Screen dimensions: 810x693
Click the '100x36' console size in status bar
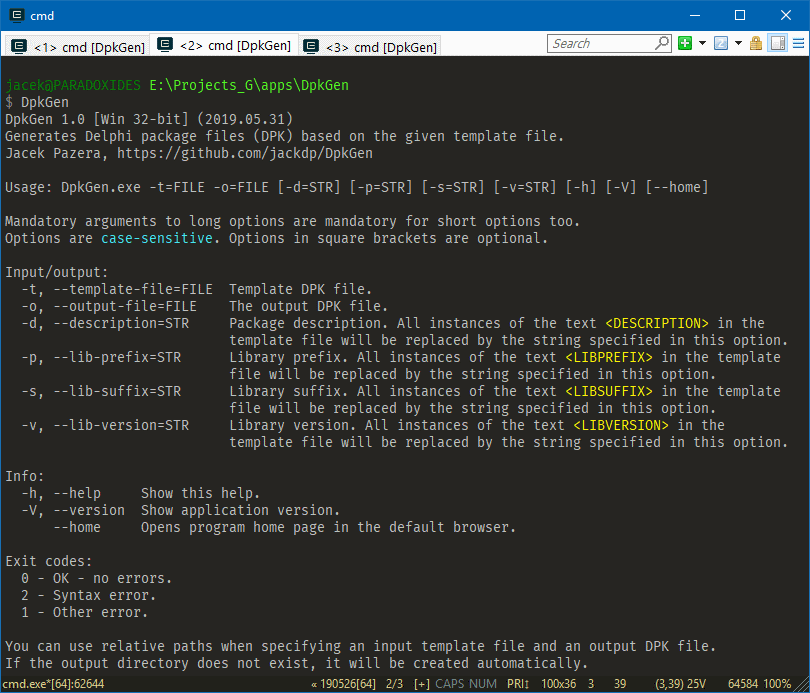point(558,684)
